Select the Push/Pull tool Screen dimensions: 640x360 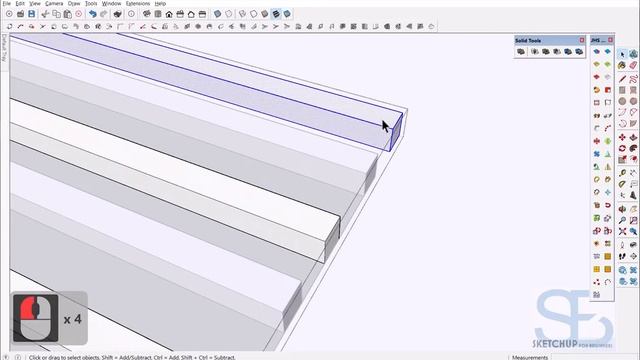tap(633, 137)
